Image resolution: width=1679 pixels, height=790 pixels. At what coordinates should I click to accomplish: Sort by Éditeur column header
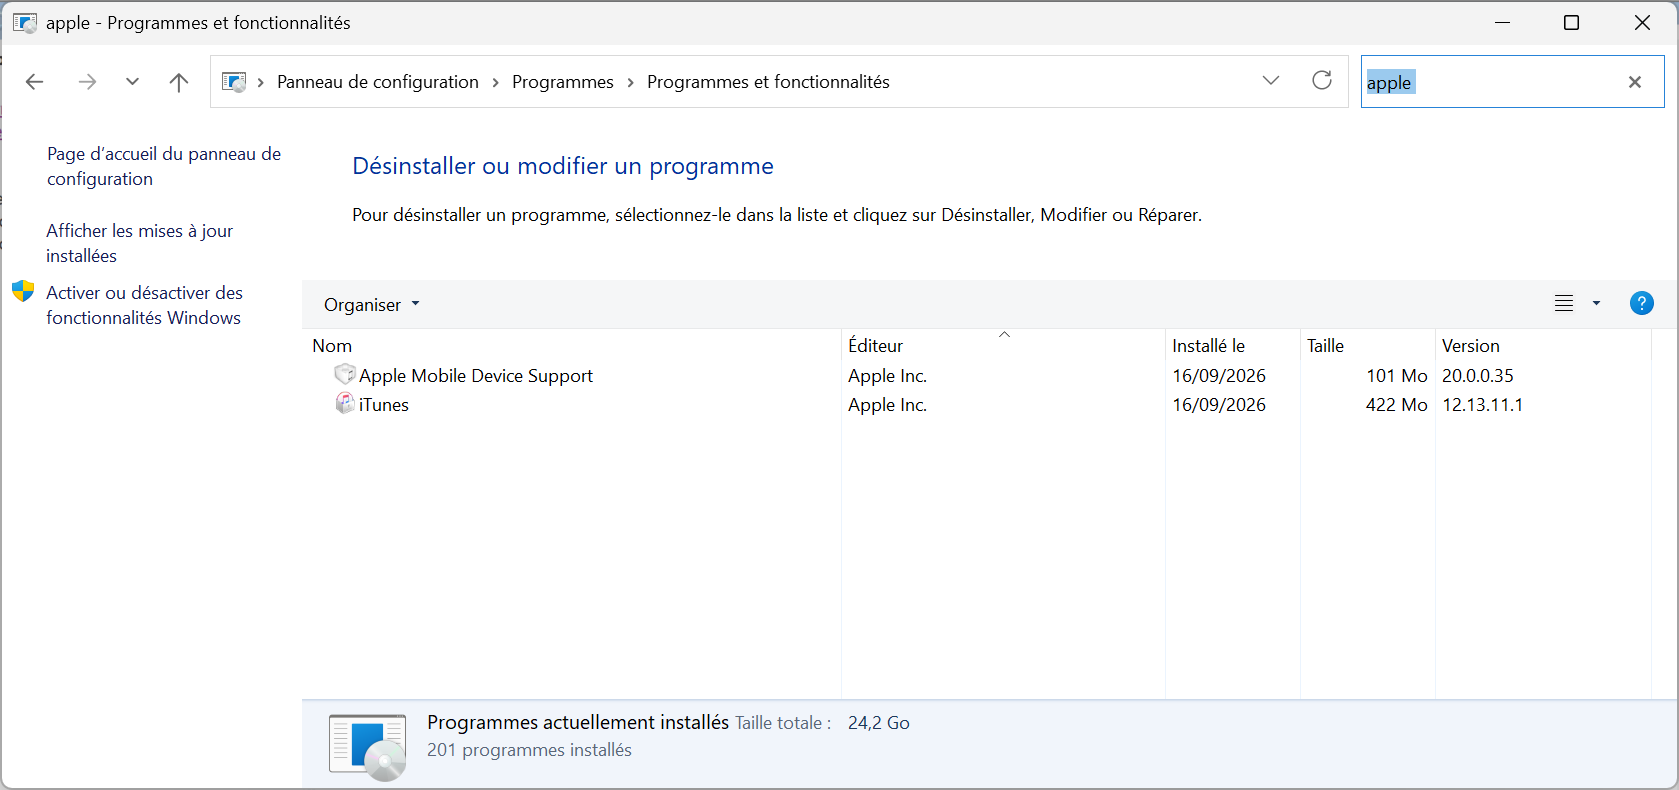coord(1003,345)
